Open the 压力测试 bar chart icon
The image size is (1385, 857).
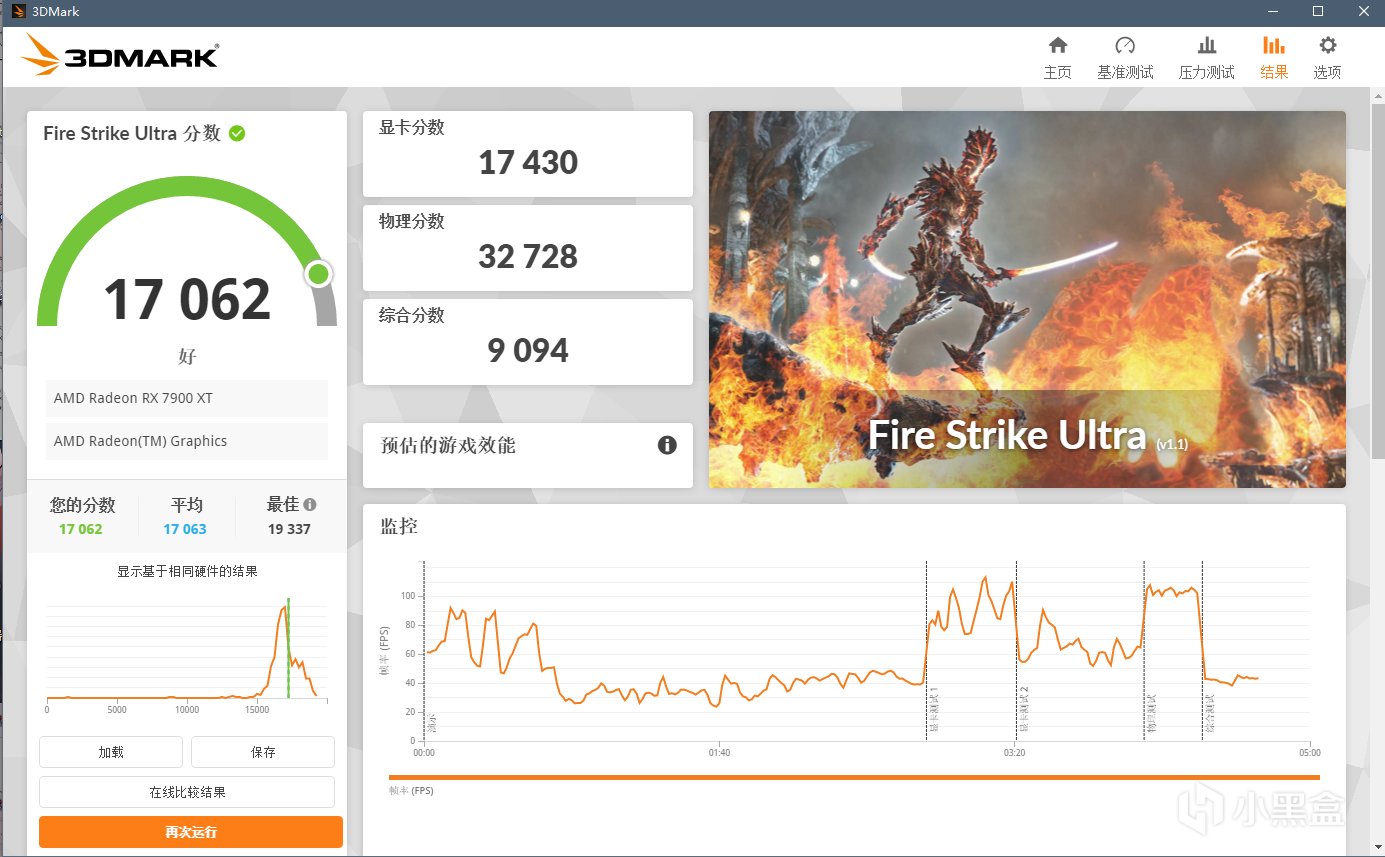(x=1207, y=45)
